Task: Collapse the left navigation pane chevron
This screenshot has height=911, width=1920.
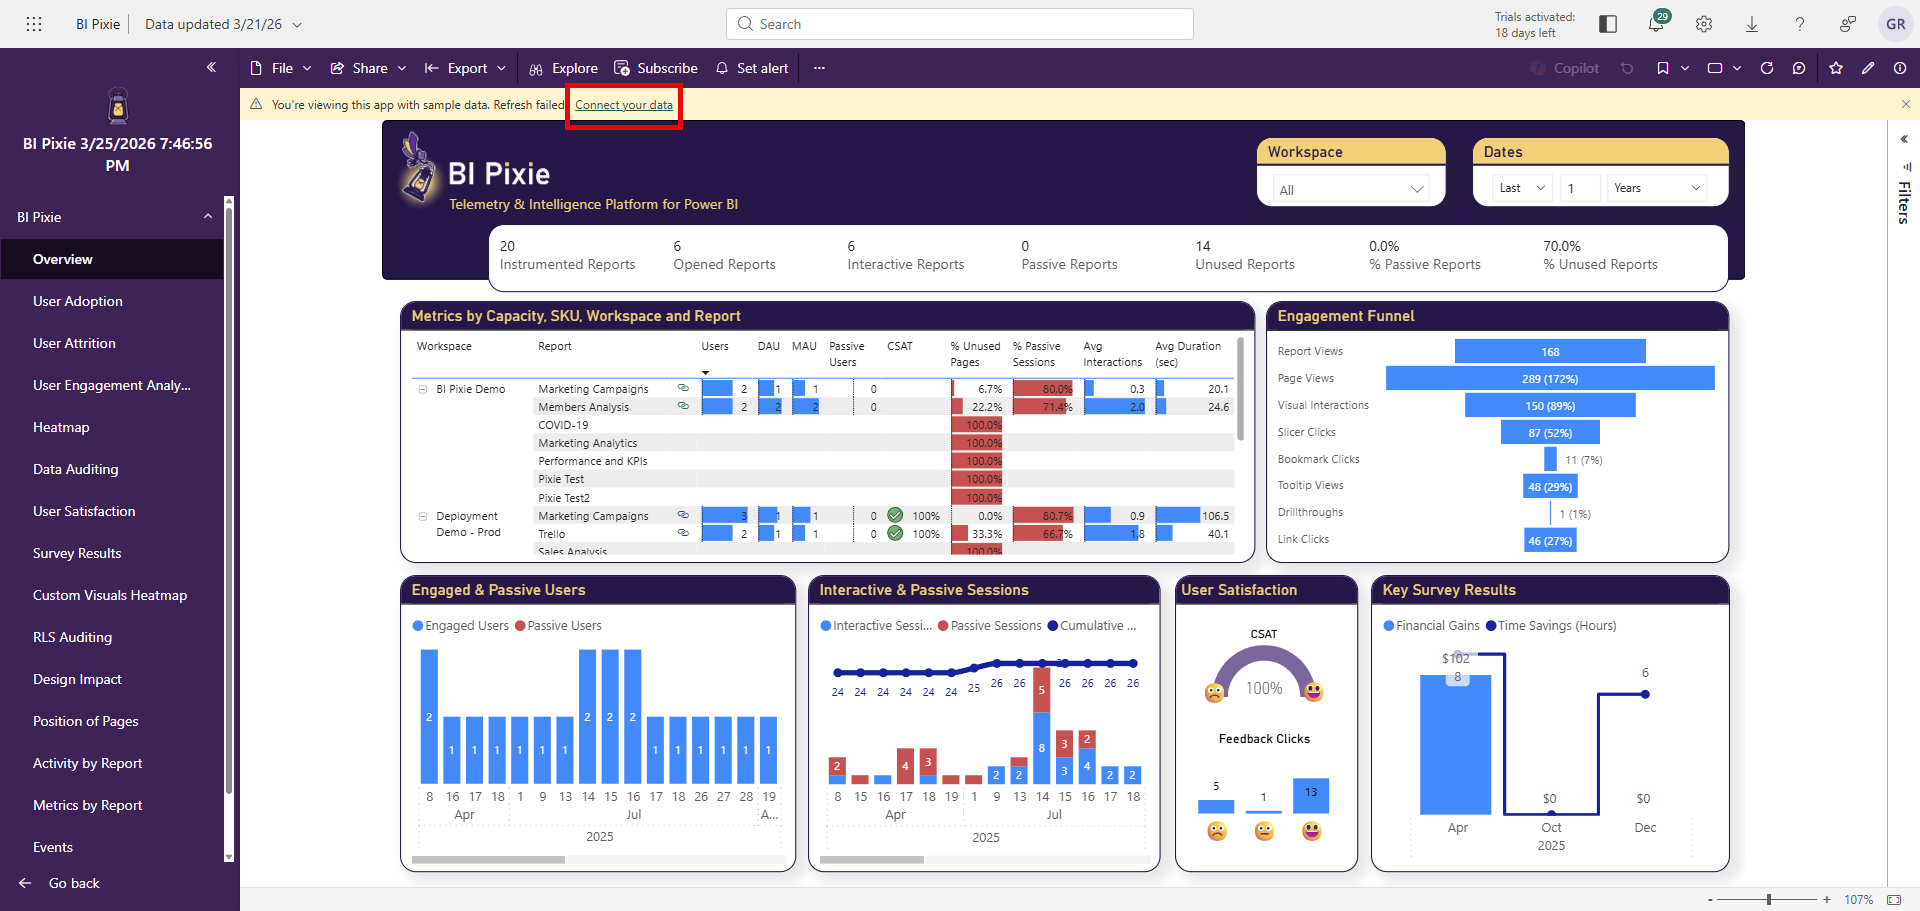Action: 211,67
